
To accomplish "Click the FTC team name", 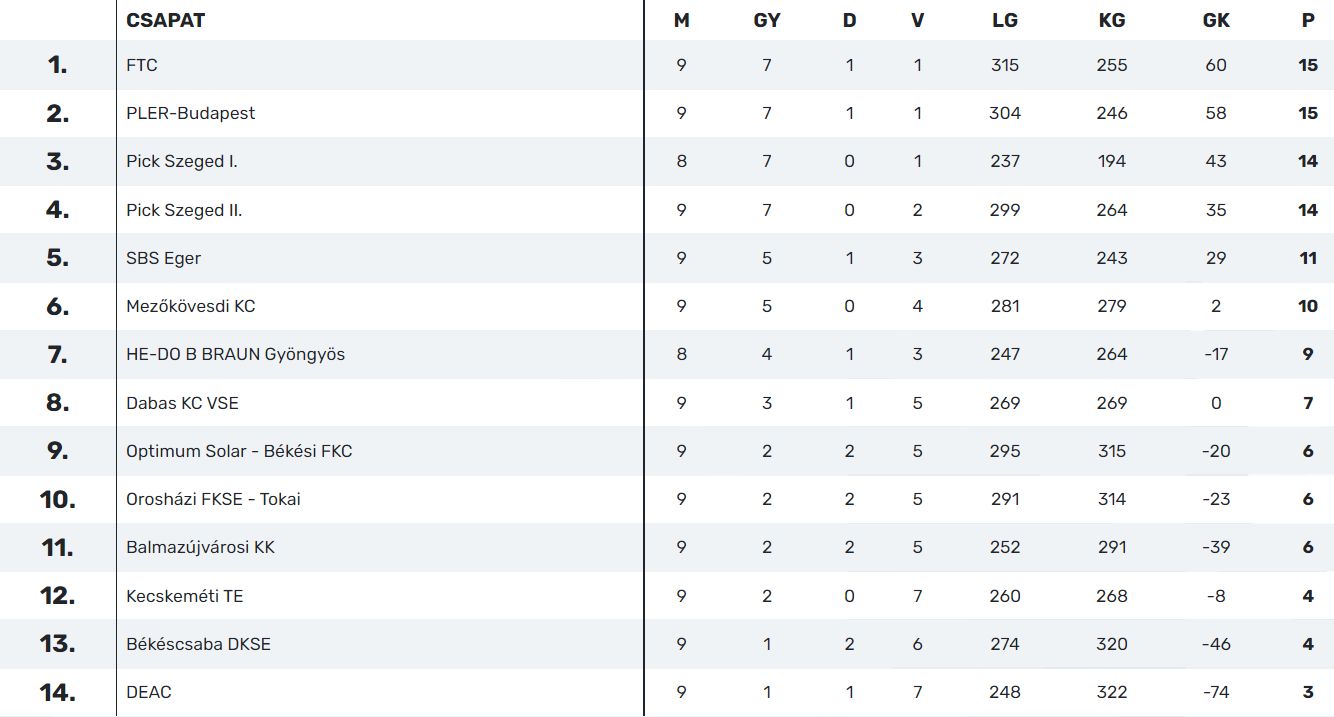I will coord(142,65).
